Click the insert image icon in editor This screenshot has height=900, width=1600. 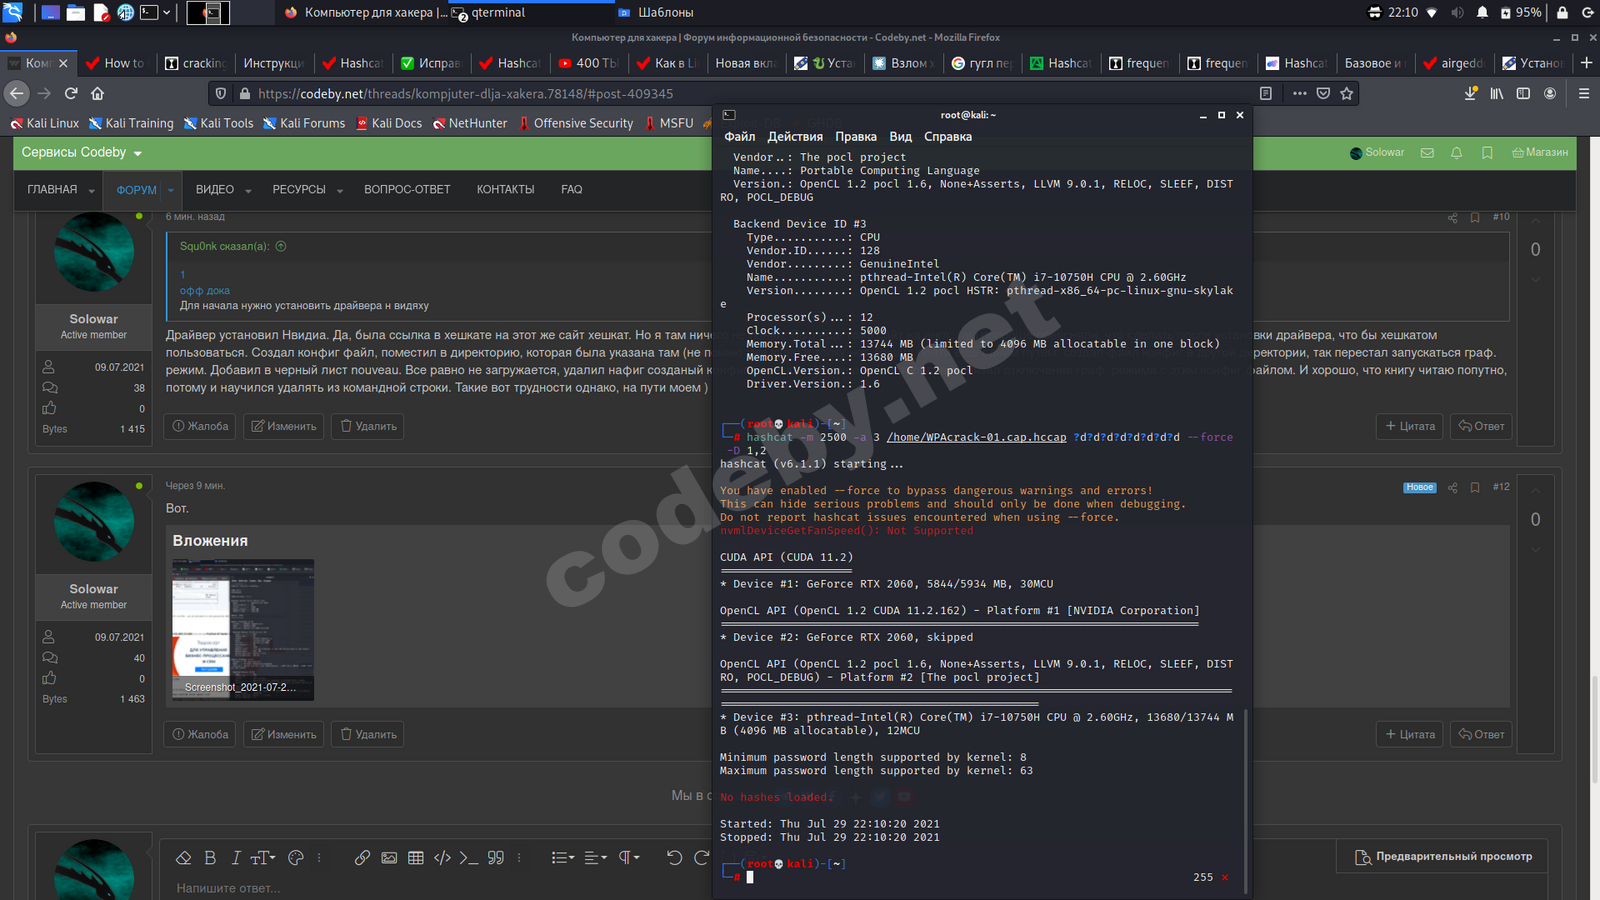point(389,858)
